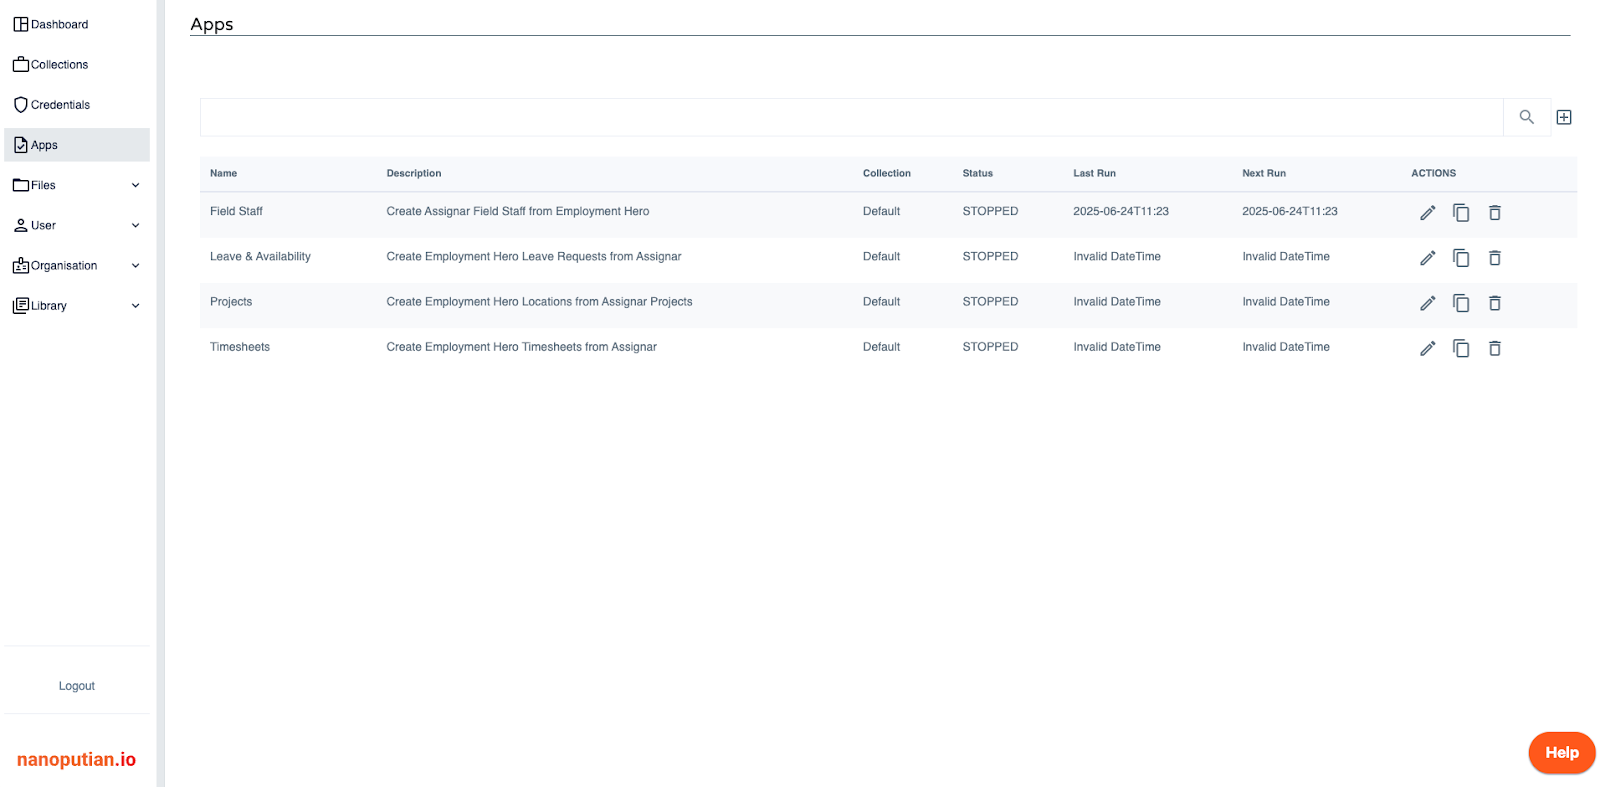Image resolution: width=1600 pixels, height=787 pixels.
Task: Click the add new app plus icon
Action: click(1564, 117)
